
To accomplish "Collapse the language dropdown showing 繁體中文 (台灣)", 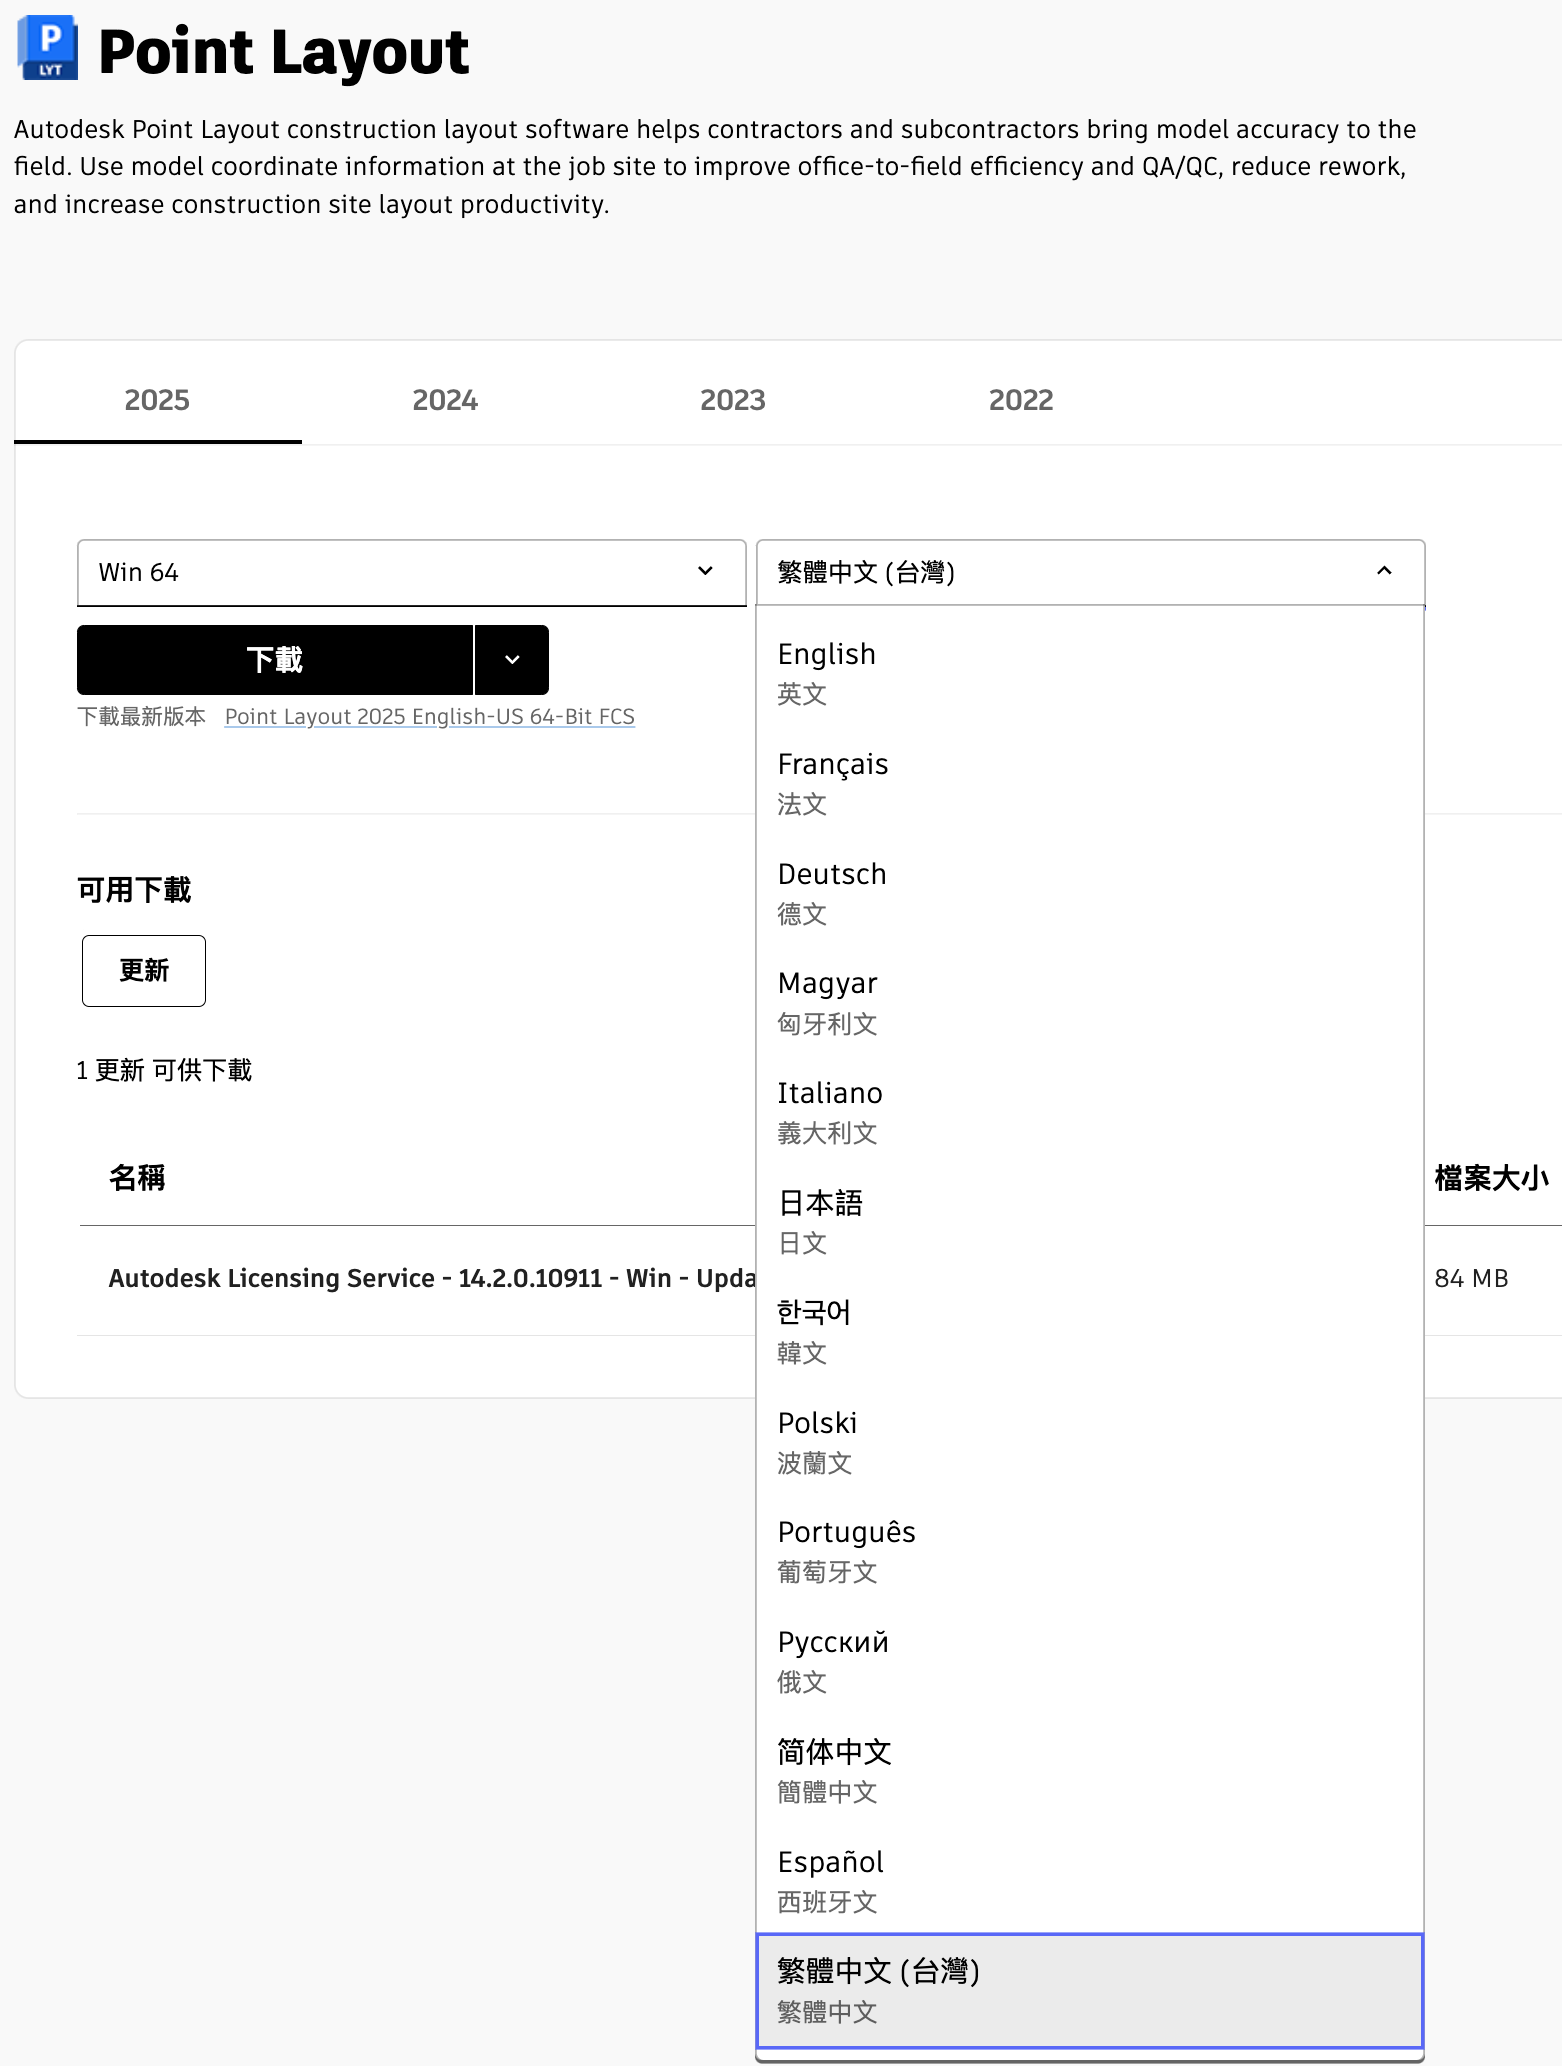I will point(1090,572).
